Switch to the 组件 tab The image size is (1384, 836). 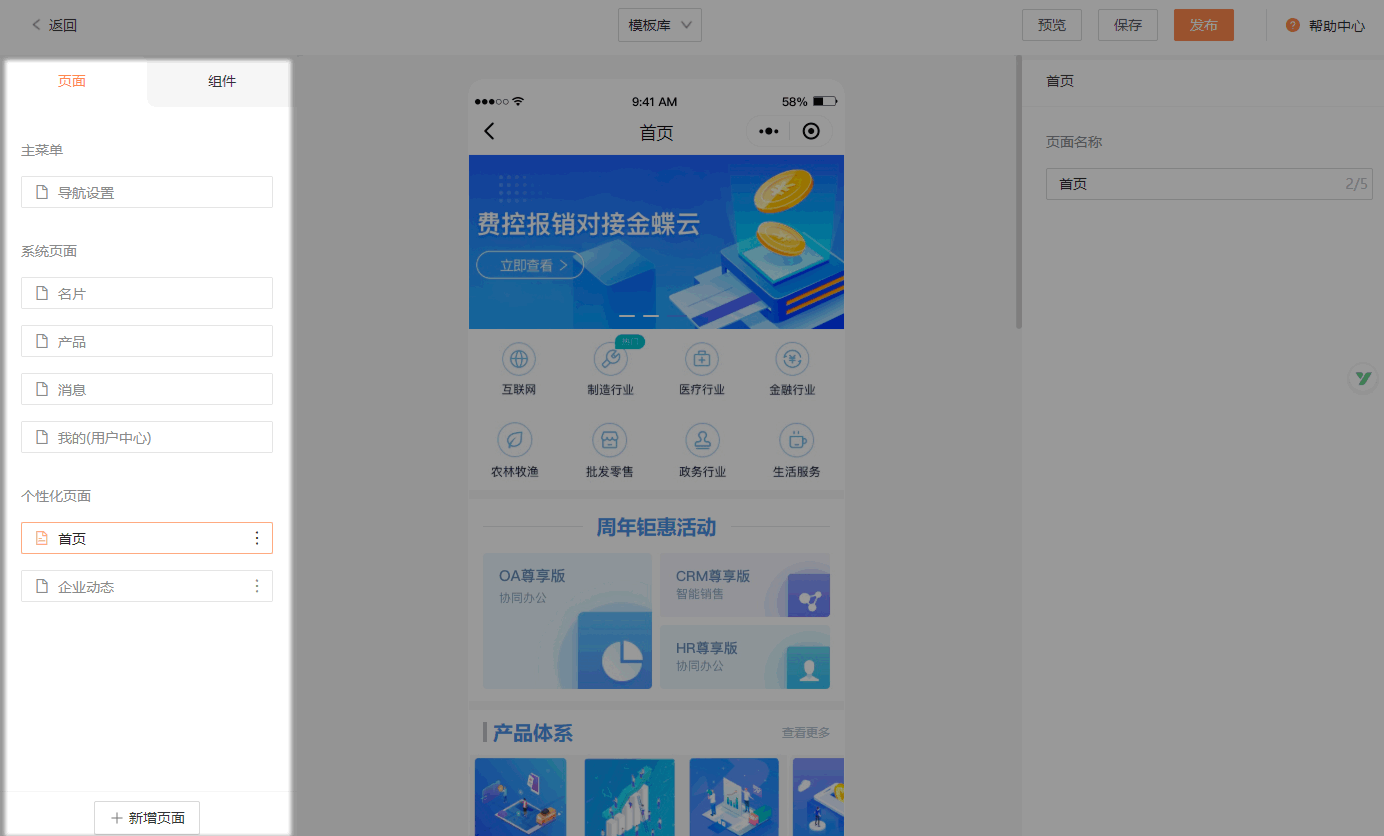(x=221, y=82)
